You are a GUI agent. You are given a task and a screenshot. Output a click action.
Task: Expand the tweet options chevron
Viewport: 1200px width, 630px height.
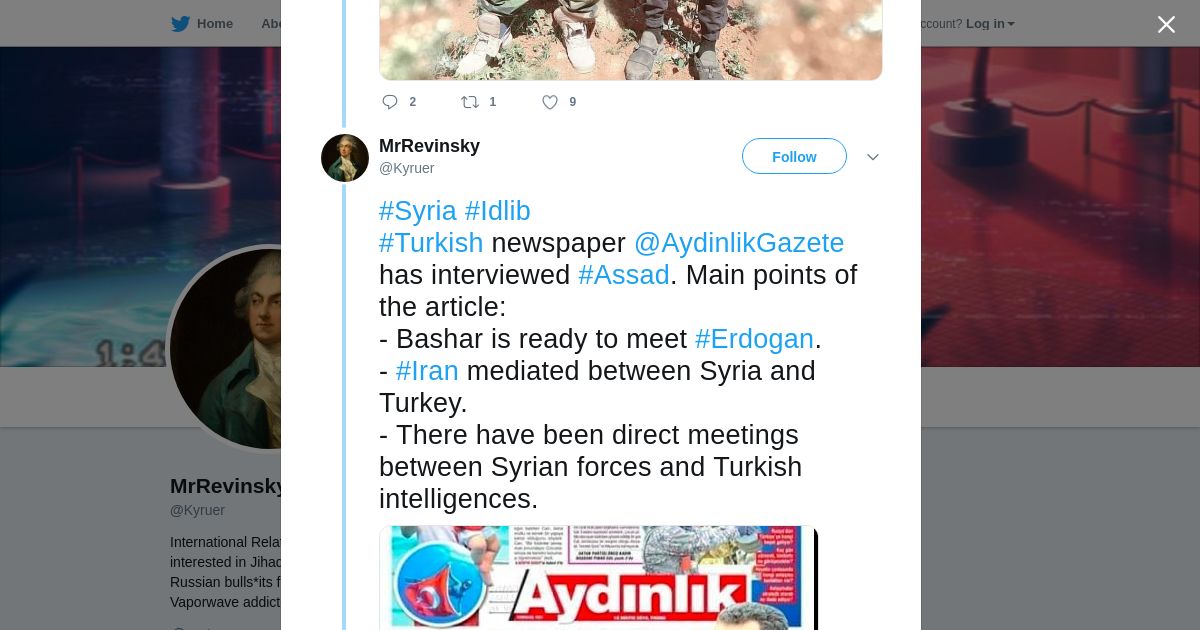click(872, 157)
